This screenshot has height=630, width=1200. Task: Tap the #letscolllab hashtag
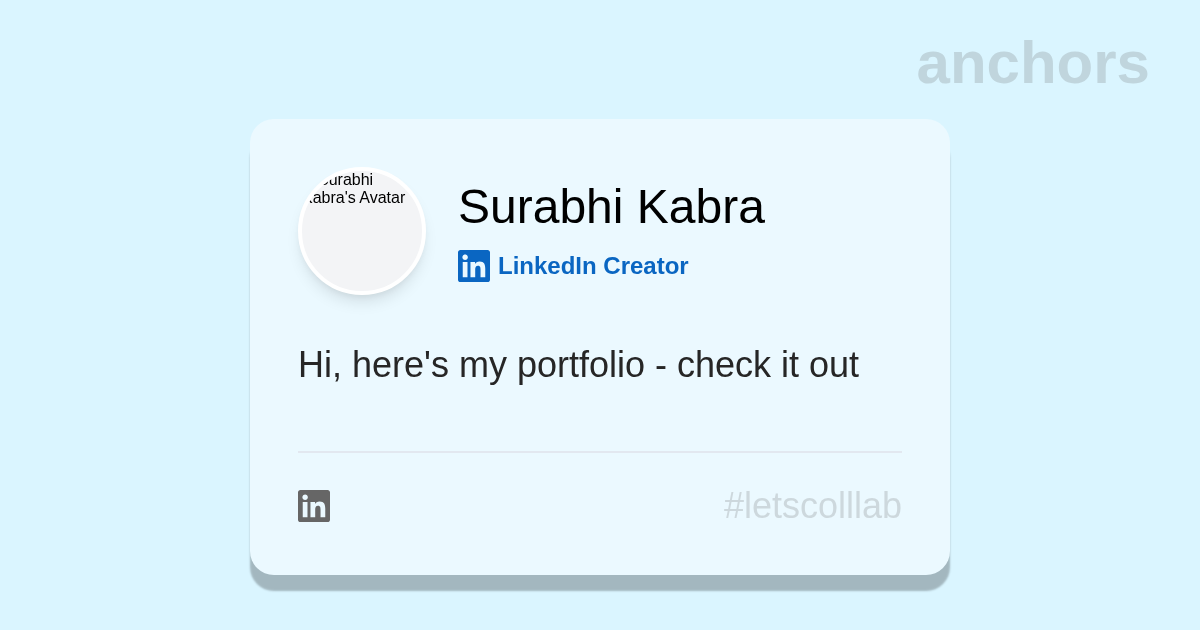(x=812, y=506)
